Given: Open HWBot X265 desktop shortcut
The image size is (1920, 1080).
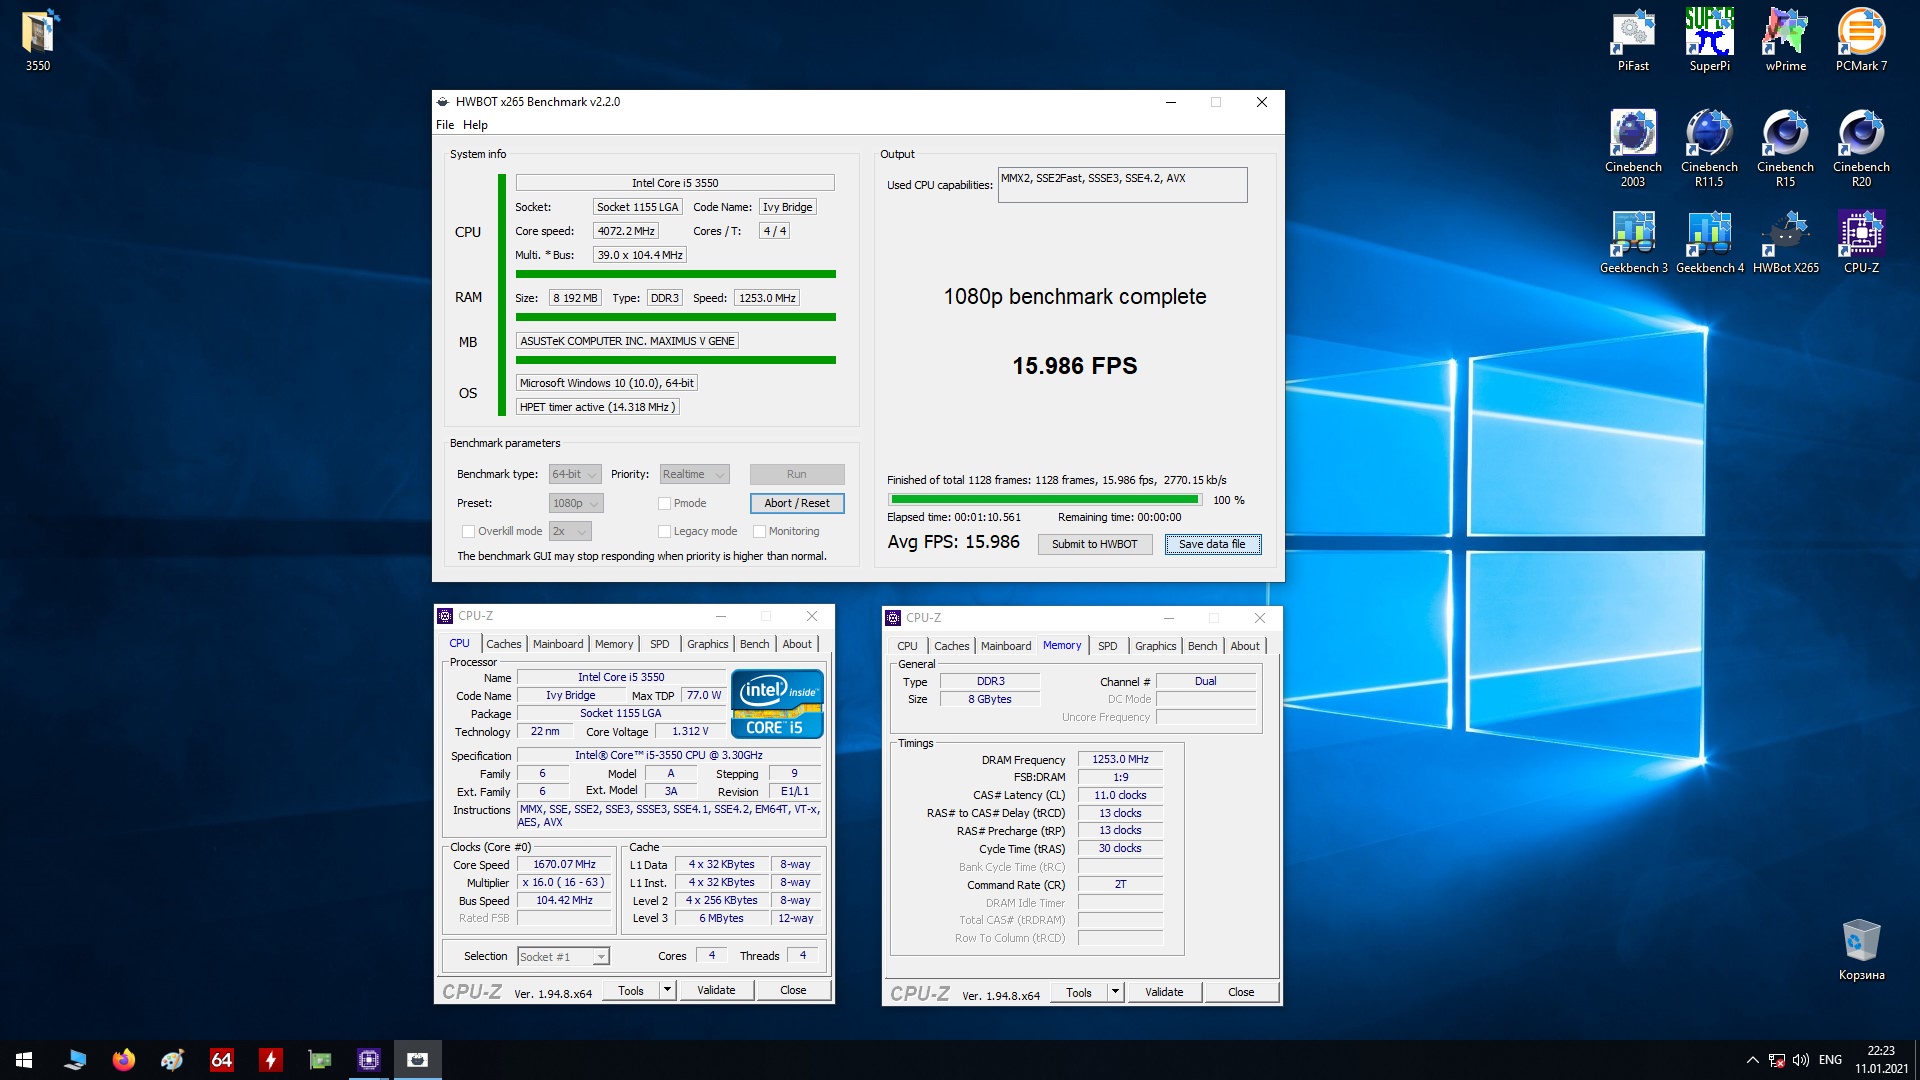Looking at the screenshot, I should 1785,242.
